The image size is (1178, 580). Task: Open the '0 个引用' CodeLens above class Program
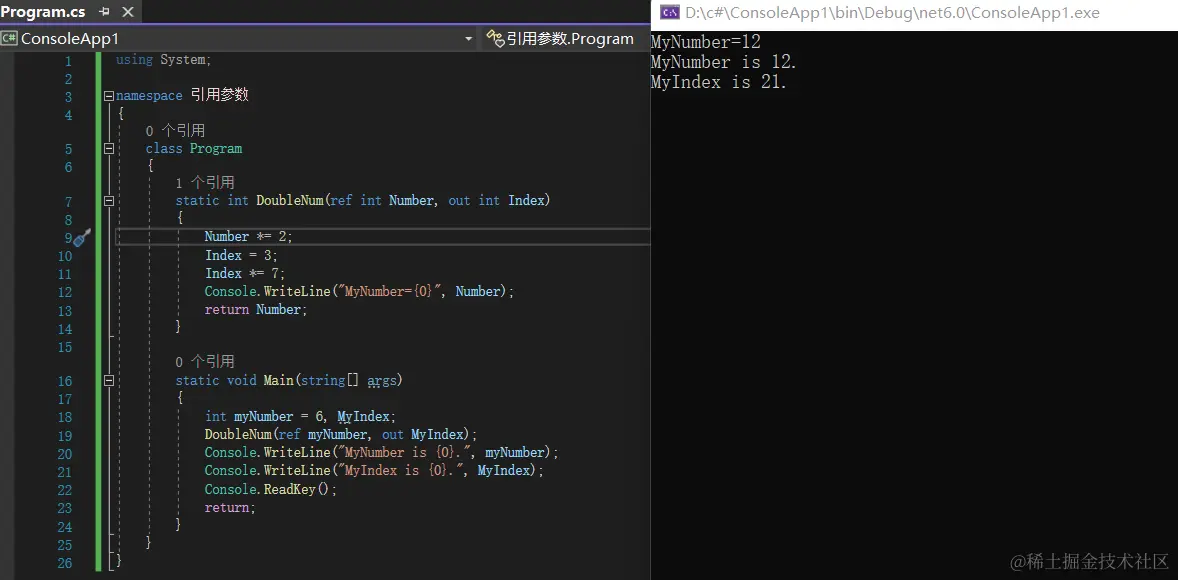175,131
